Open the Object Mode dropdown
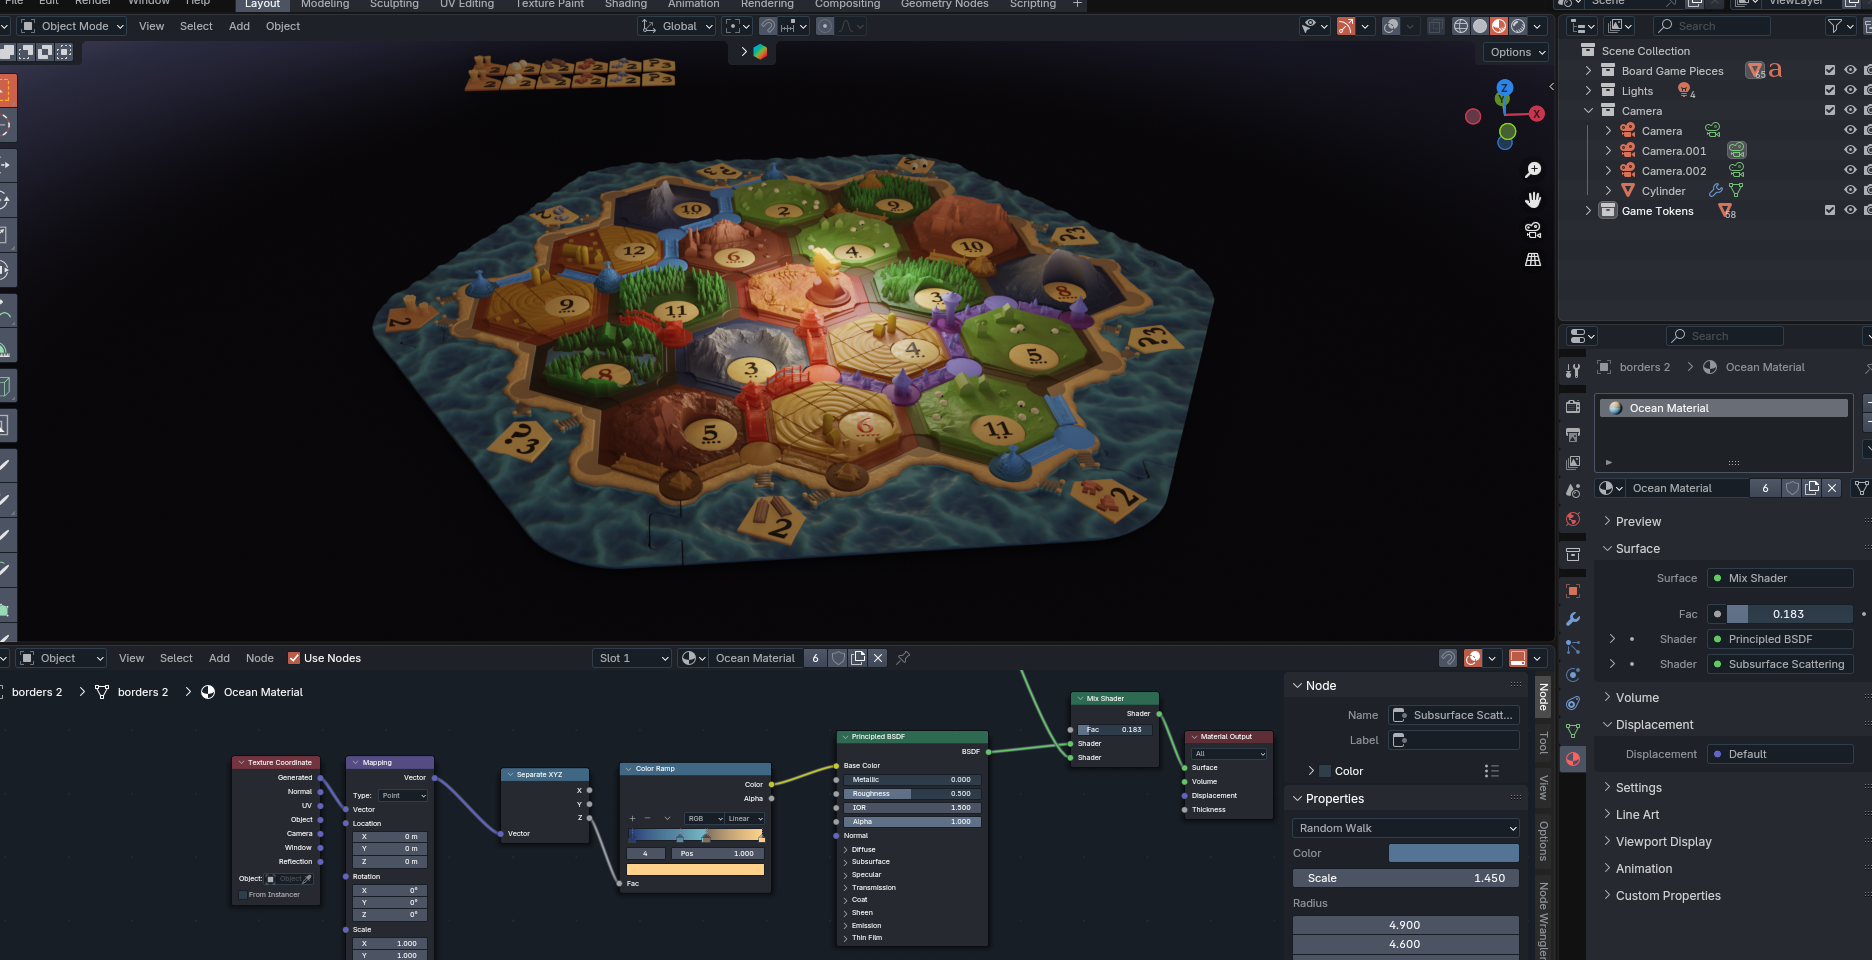This screenshot has width=1872, height=960. click(73, 26)
